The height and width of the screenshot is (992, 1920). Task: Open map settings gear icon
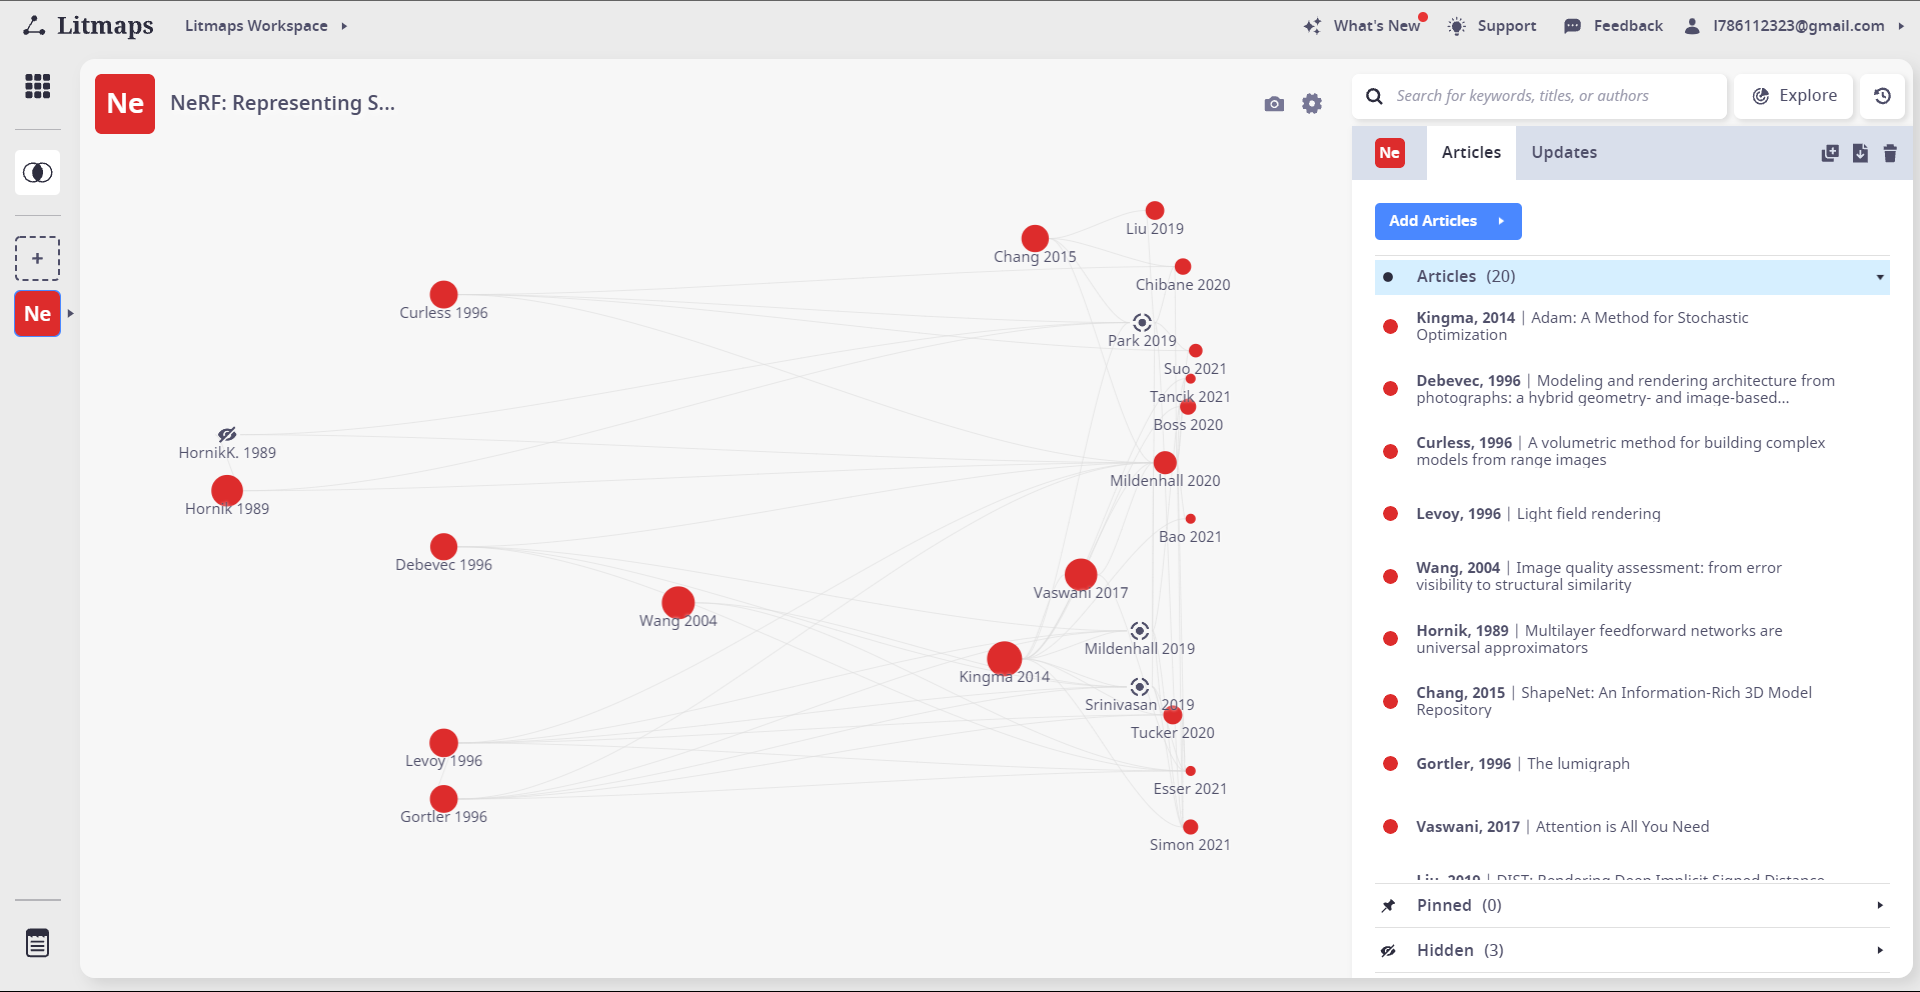pos(1312,103)
